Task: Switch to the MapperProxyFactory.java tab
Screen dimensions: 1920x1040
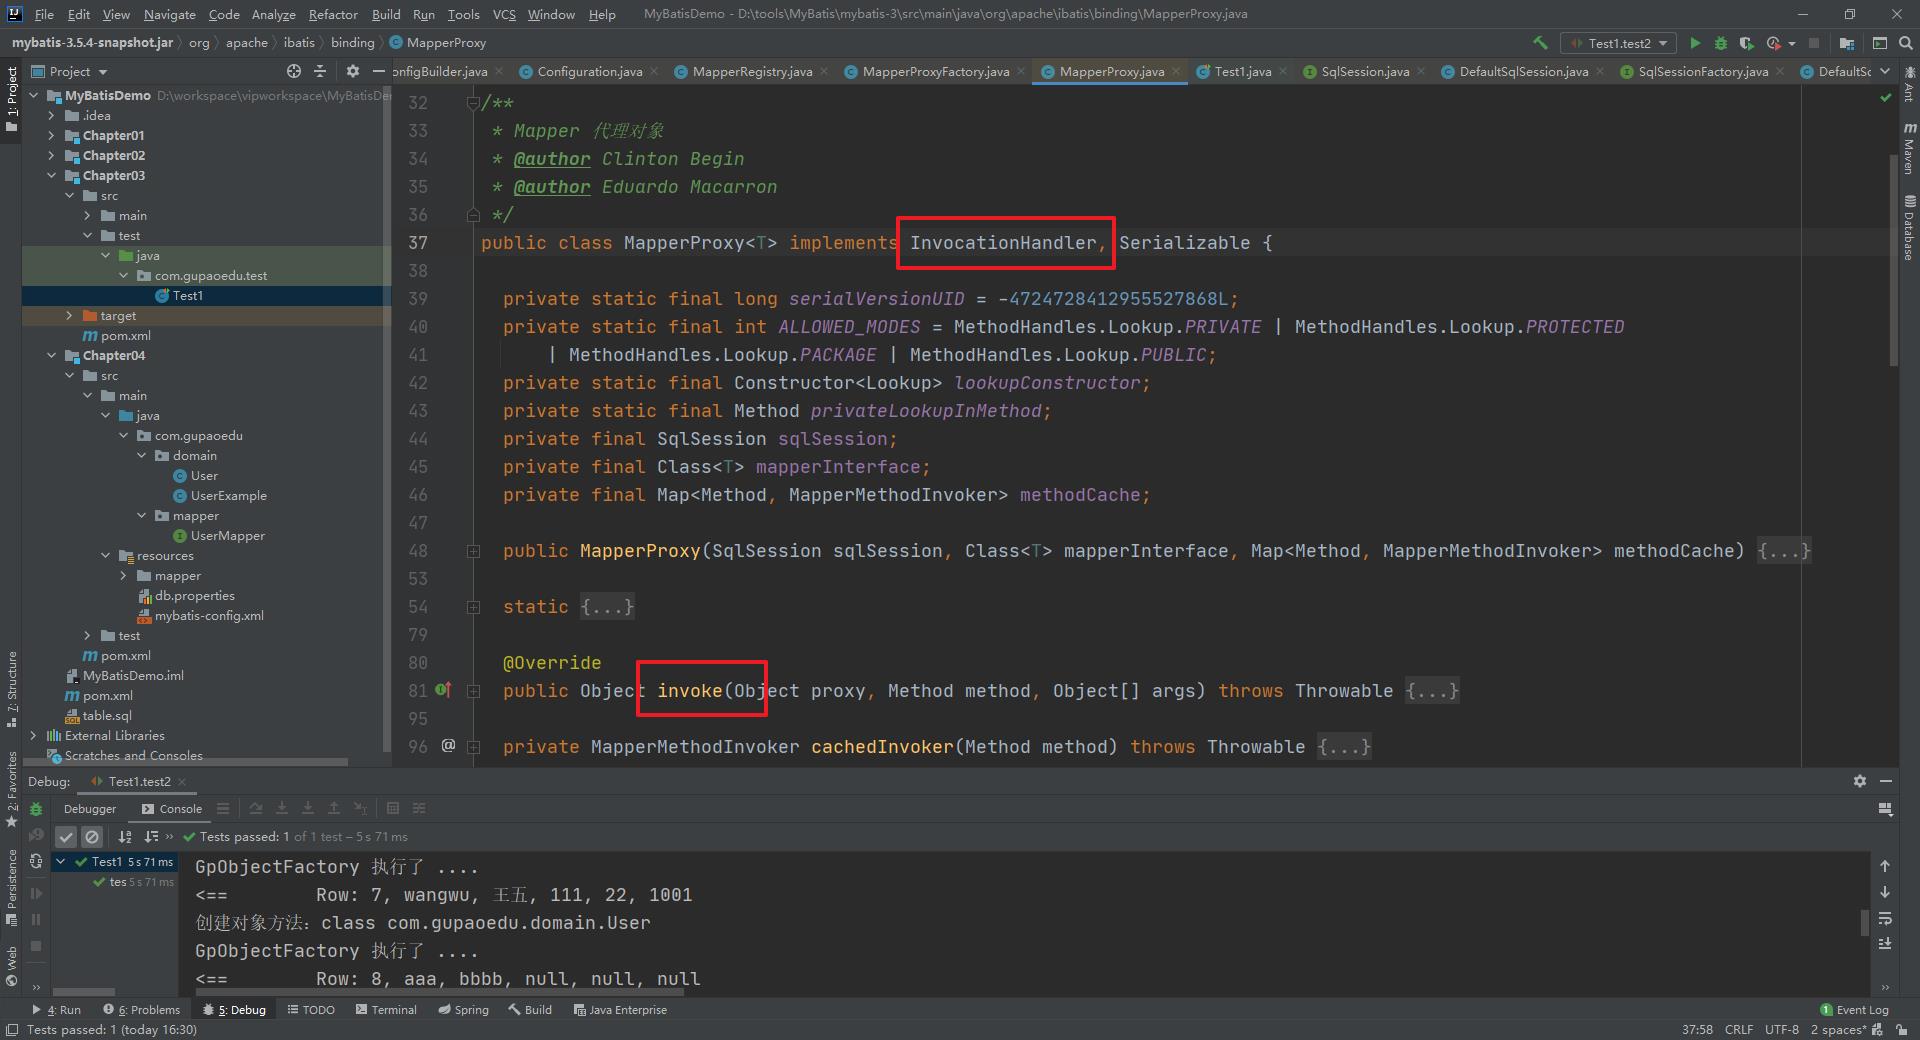Action: pyautogui.click(x=936, y=71)
